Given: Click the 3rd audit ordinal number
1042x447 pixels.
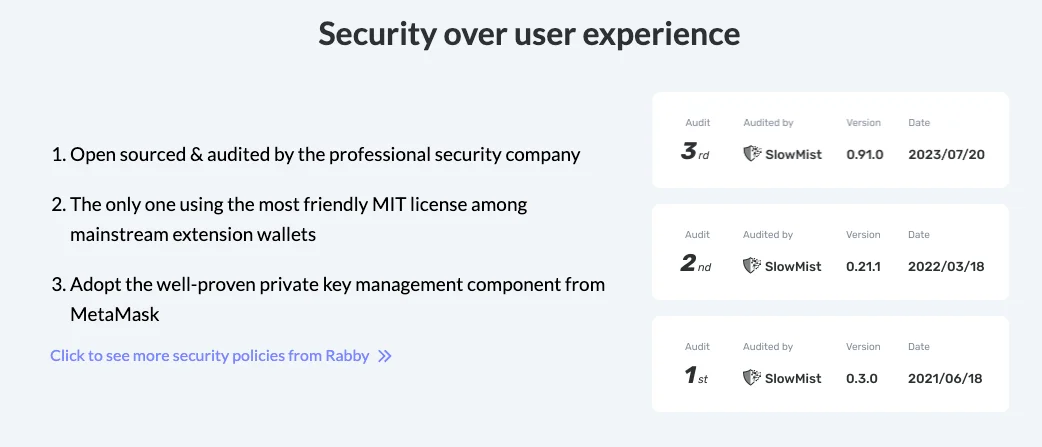Looking at the screenshot, I should pyautogui.click(x=695, y=154).
